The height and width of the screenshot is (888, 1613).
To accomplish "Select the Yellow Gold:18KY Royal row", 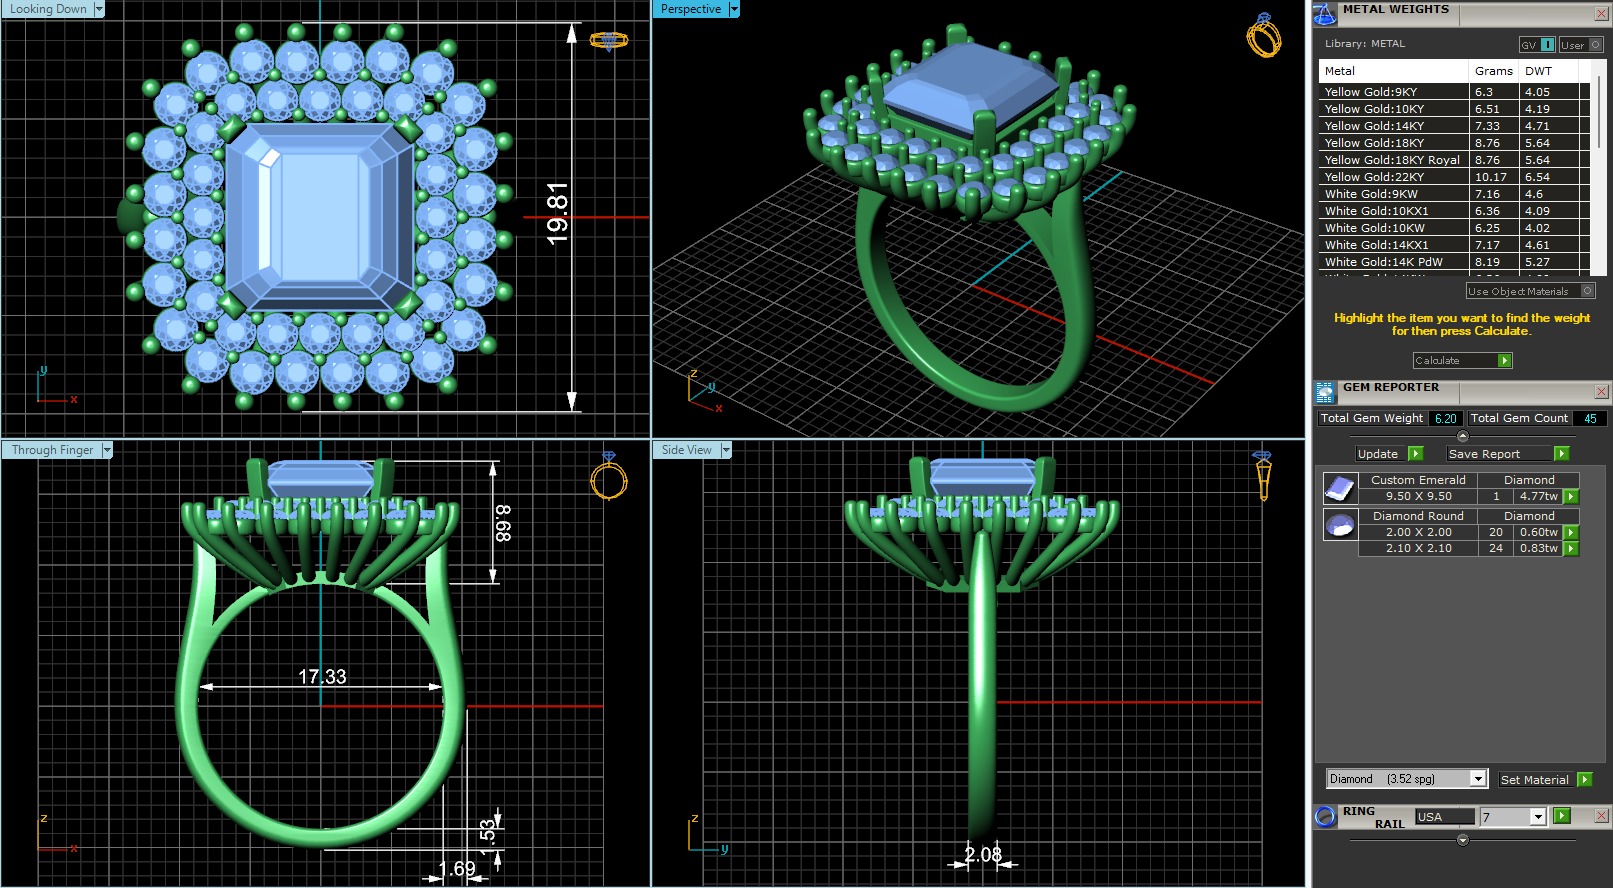I will [x=1455, y=160].
